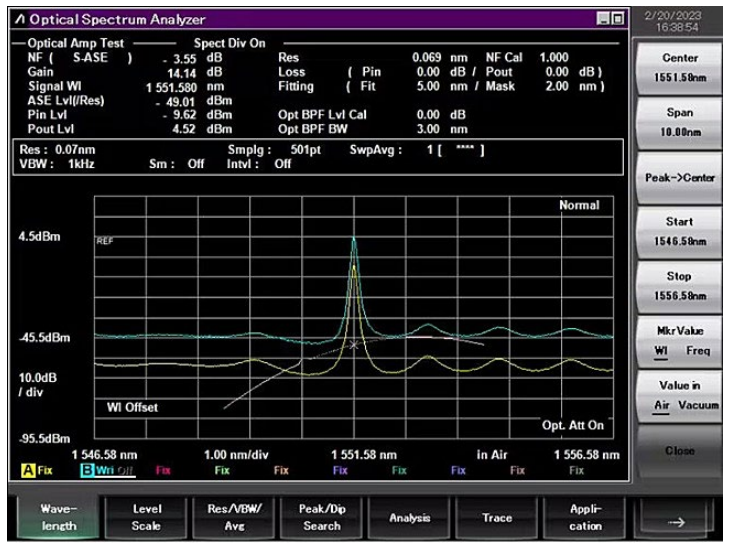The width and height of the screenshot is (730, 553).
Task: Switch to the Wavelength menu tab
Action: (58, 518)
